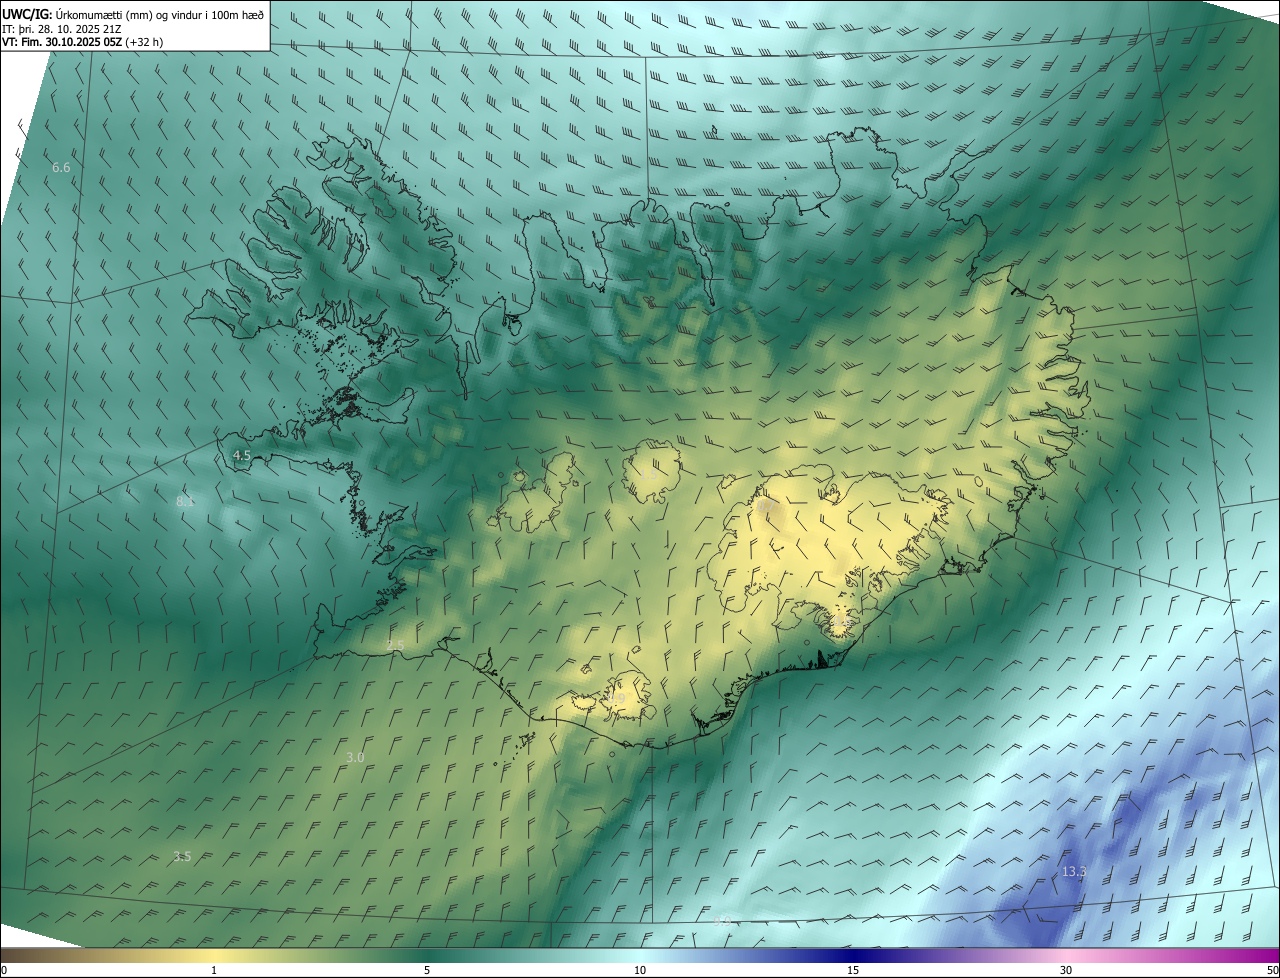Click the 1.5 value label on the glacier

pos(651,475)
